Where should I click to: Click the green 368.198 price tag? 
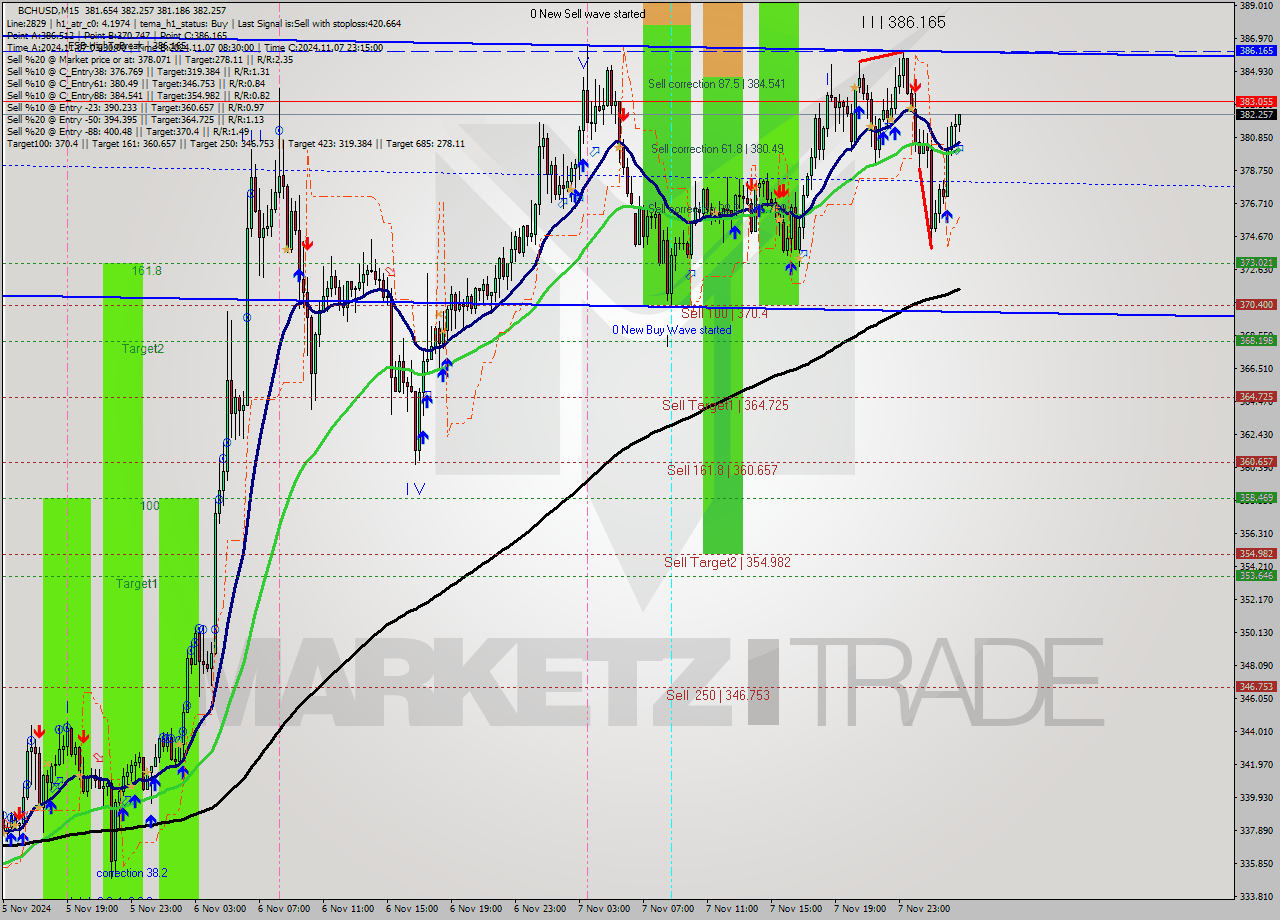tap(1256, 341)
